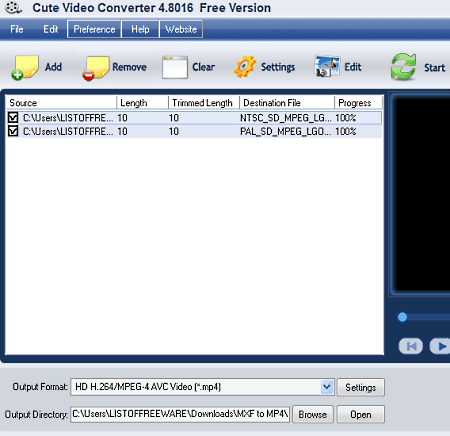The image size is (450, 436).
Task: Click 100% progress in the NTSC row
Action: 346,118
